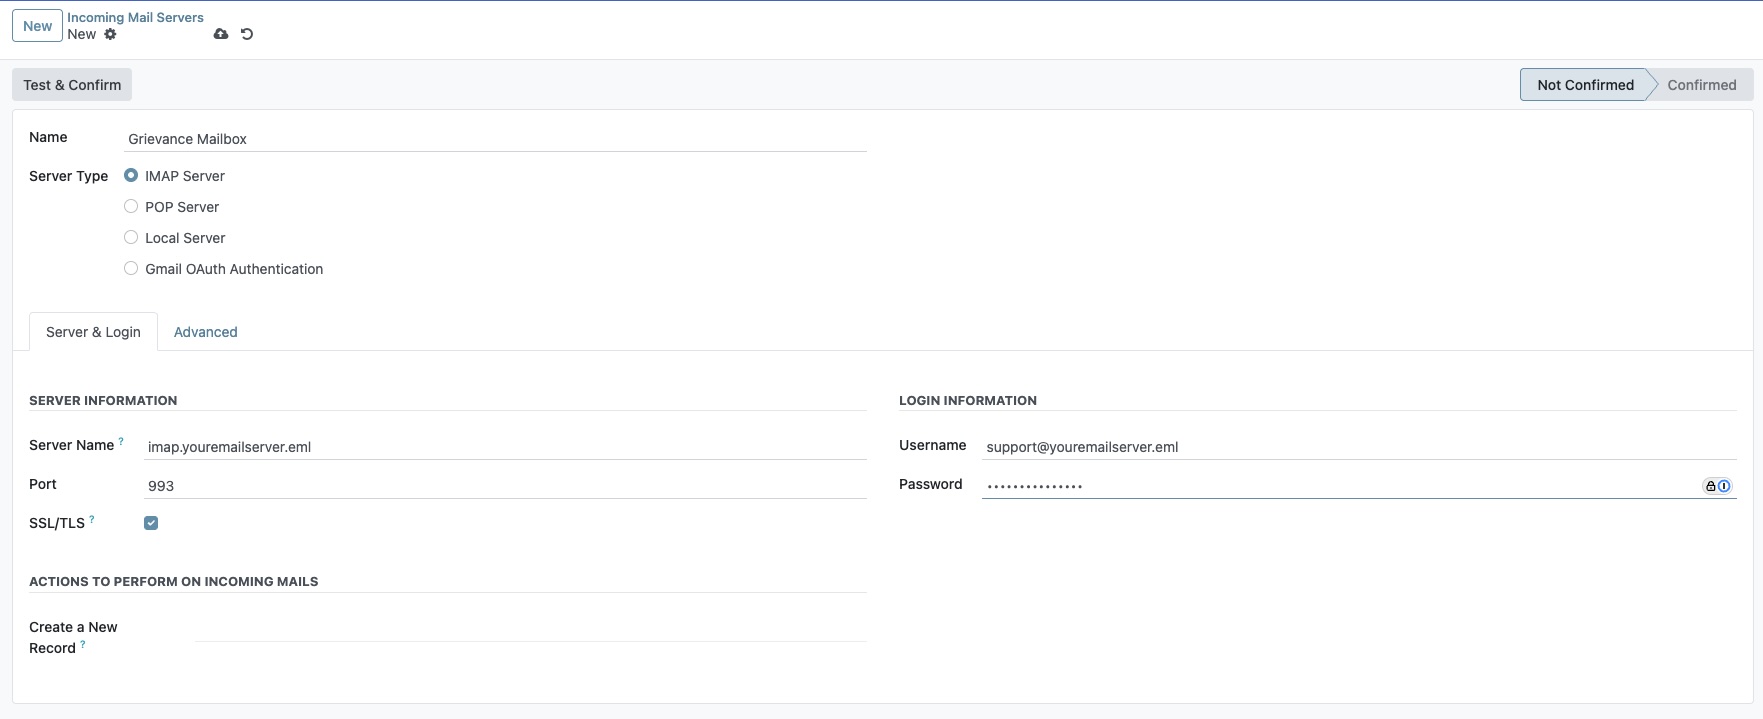The image size is (1763, 719).
Task: Select the Local Server radio option
Action: click(131, 237)
